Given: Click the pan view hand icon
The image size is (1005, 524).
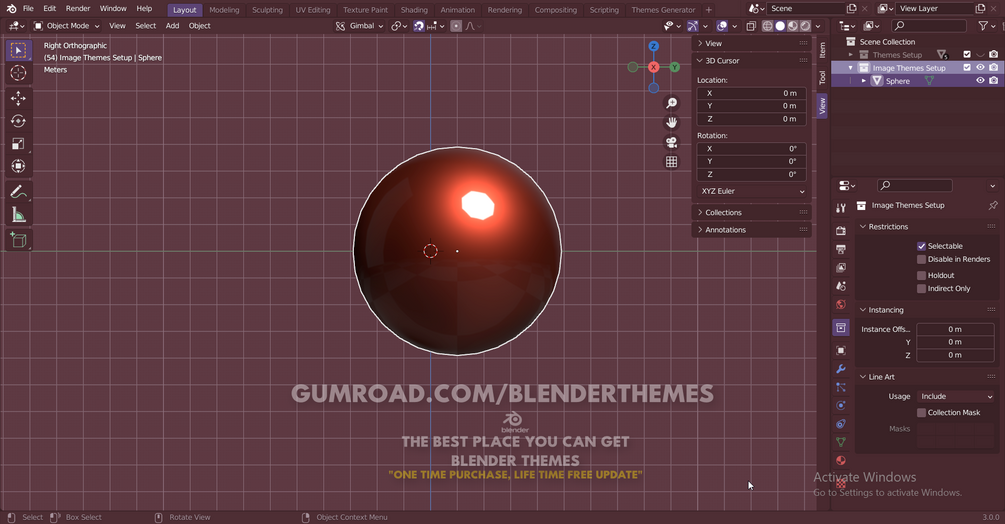Looking at the screenshot, I should pyautogui.click(x=671, y=122).
